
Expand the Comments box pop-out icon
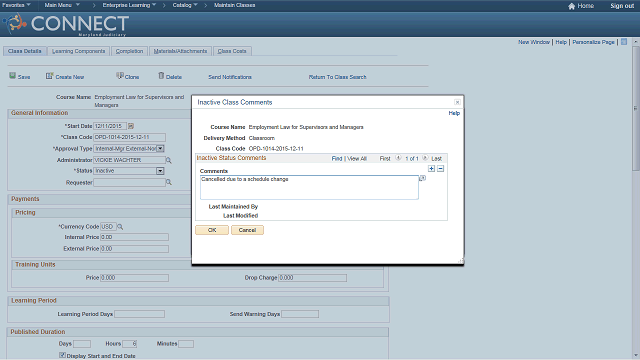point(423,178)
